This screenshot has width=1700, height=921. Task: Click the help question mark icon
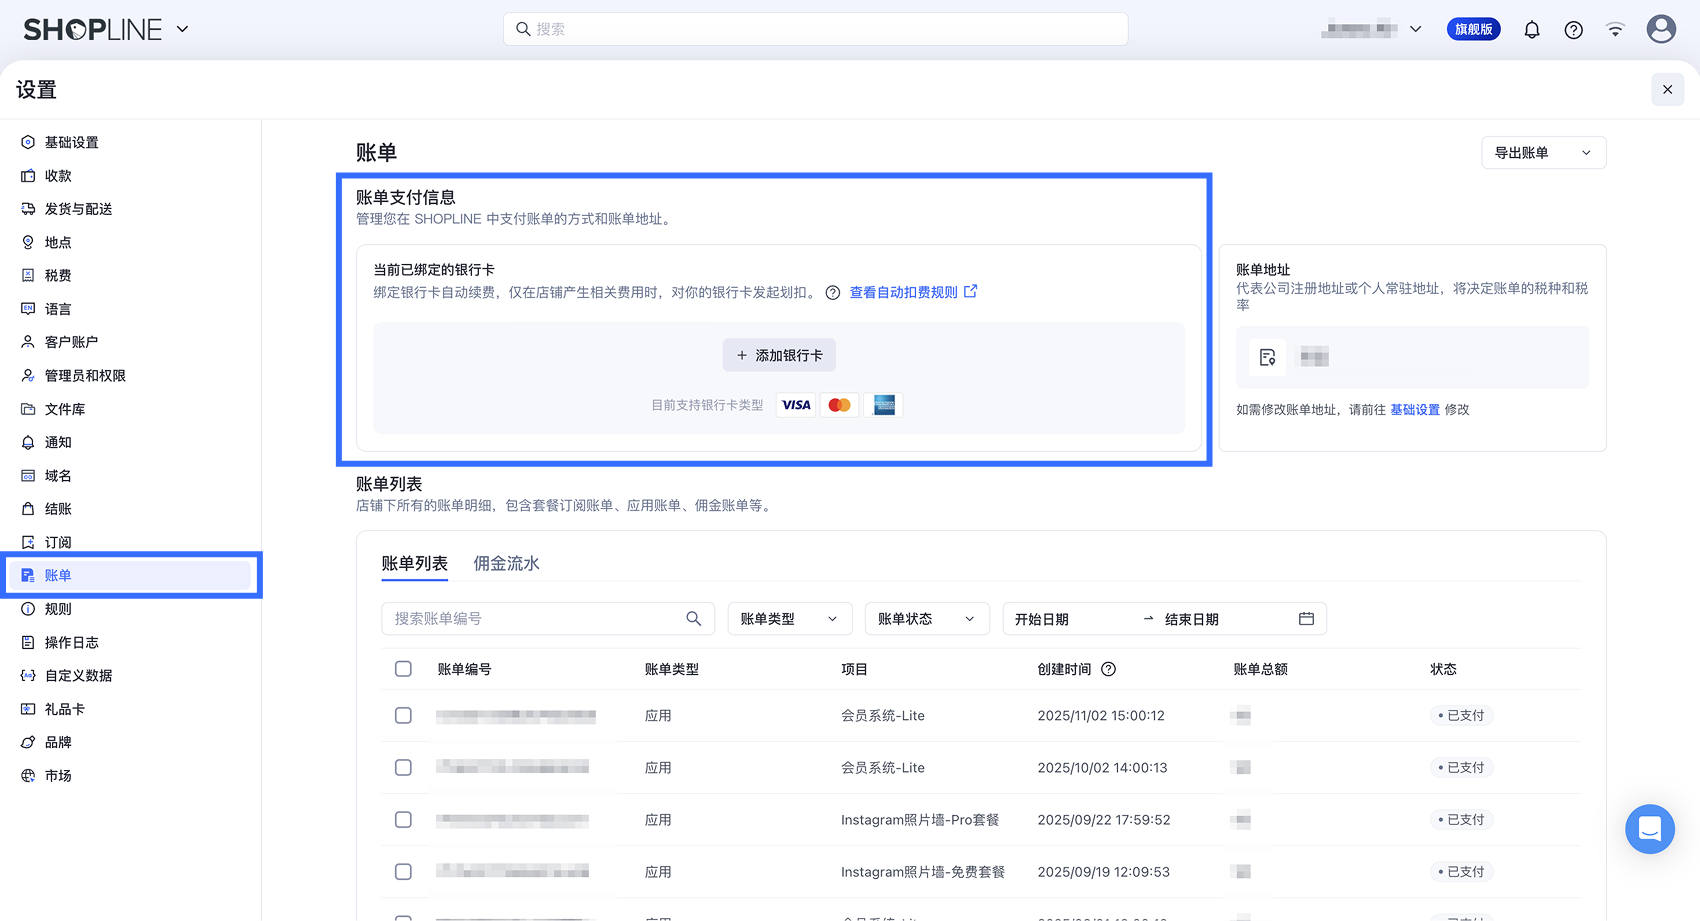(1573, 29)
